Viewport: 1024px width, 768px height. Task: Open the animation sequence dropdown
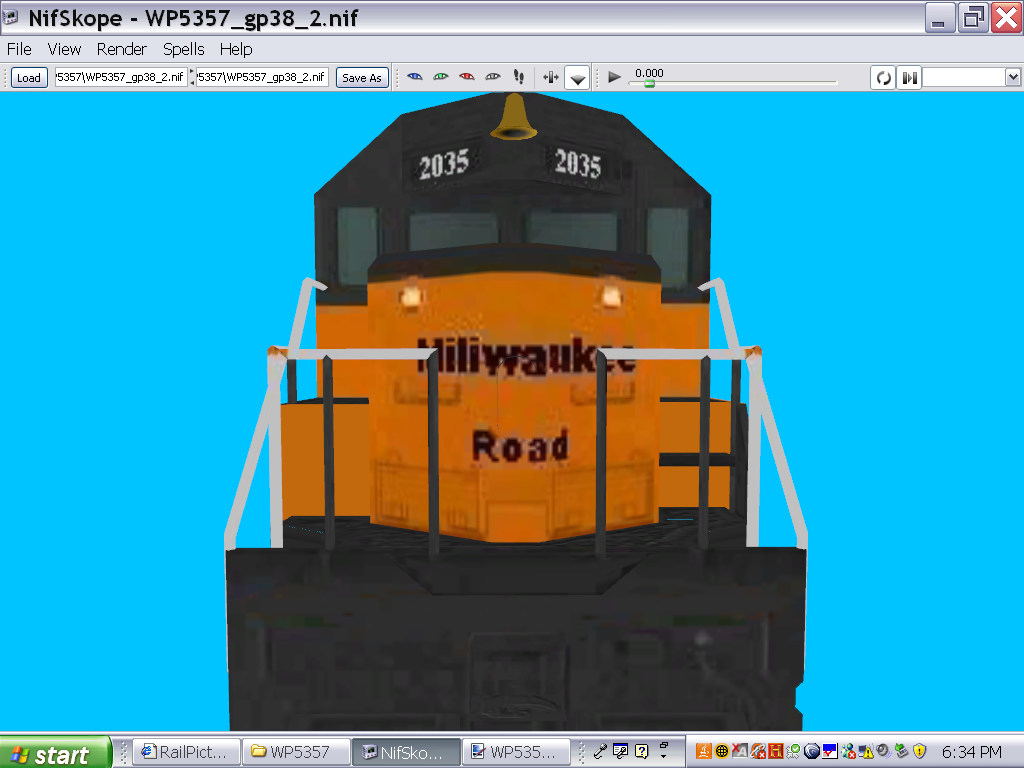coord(1012,78)
